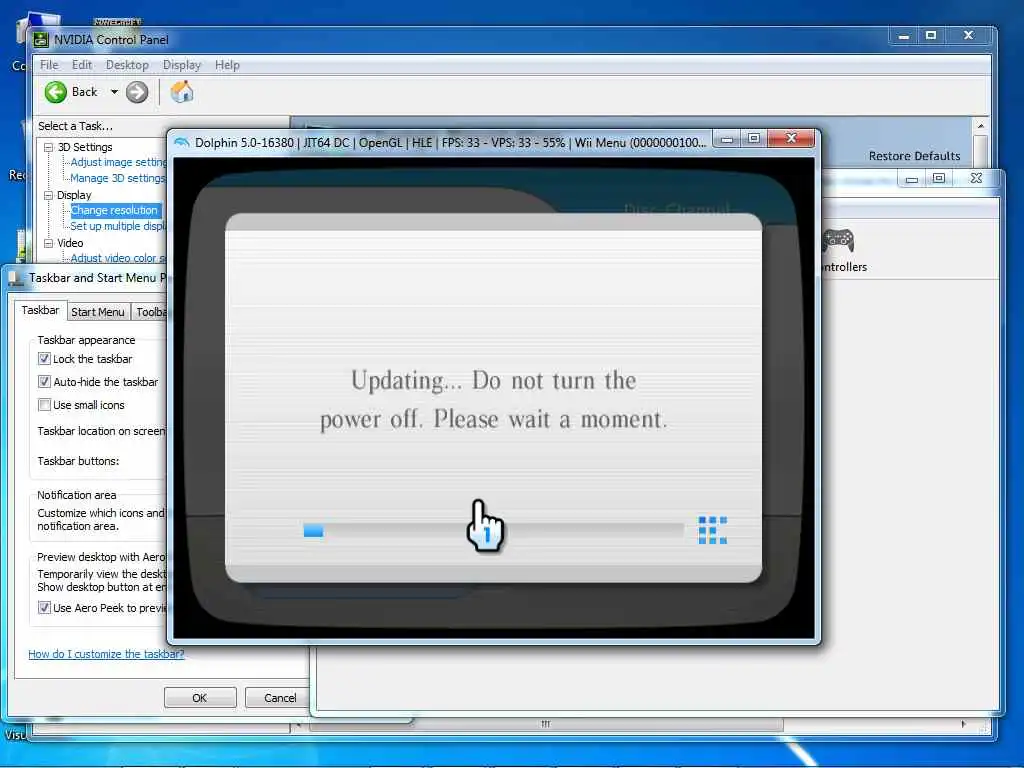Select the Taskbar tab
1024x768 pixels.
coord(40,310)
